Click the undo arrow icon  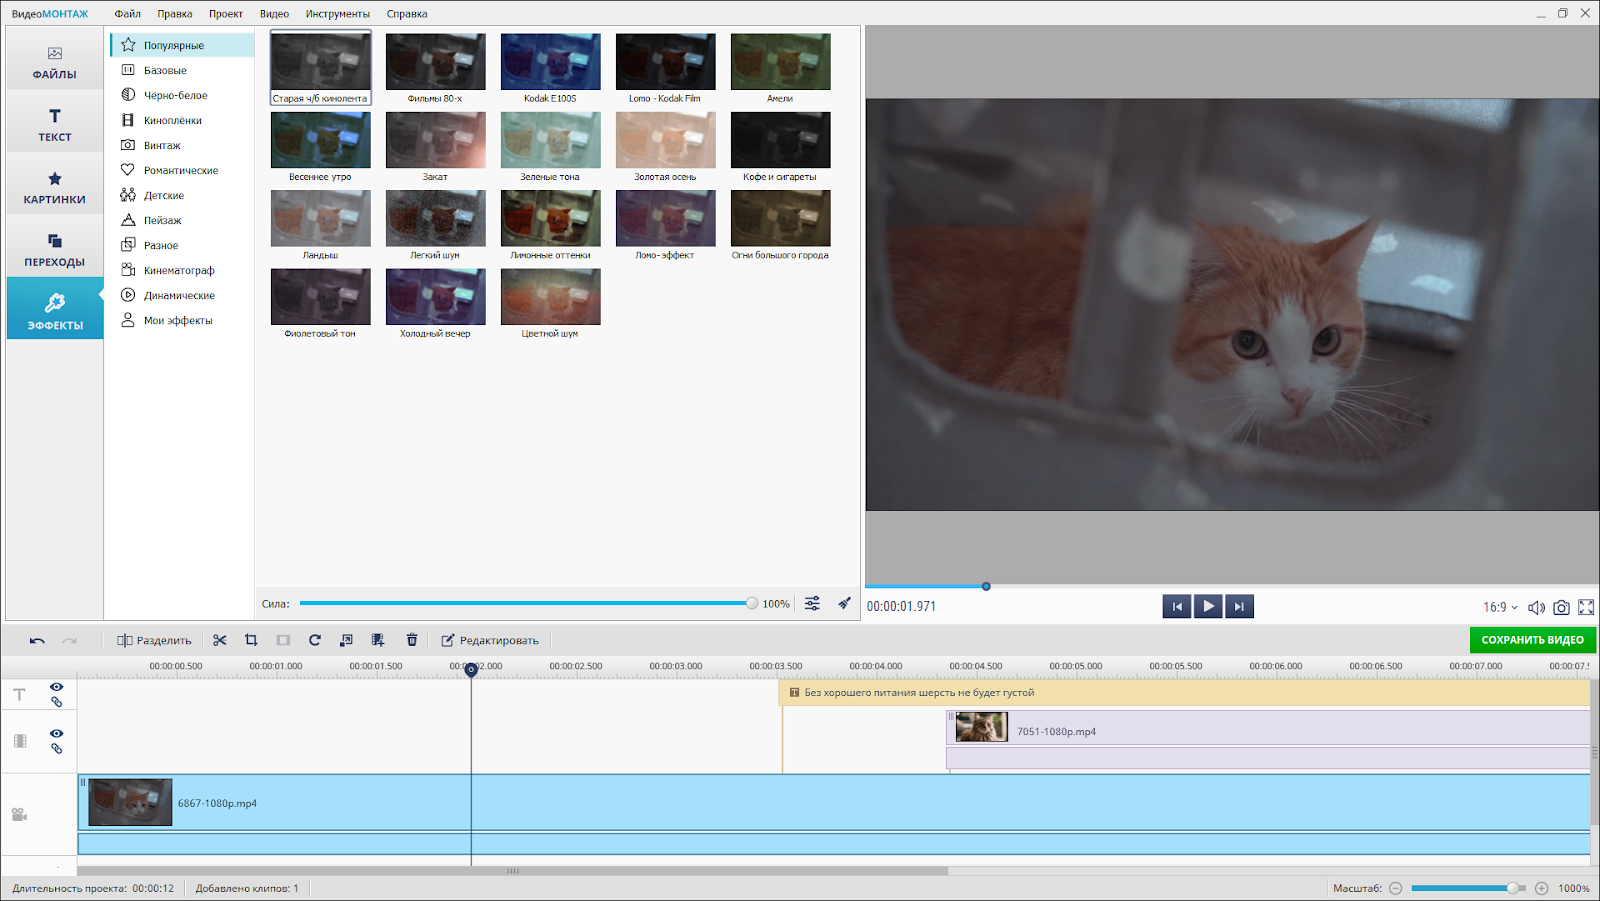[37, 640]
